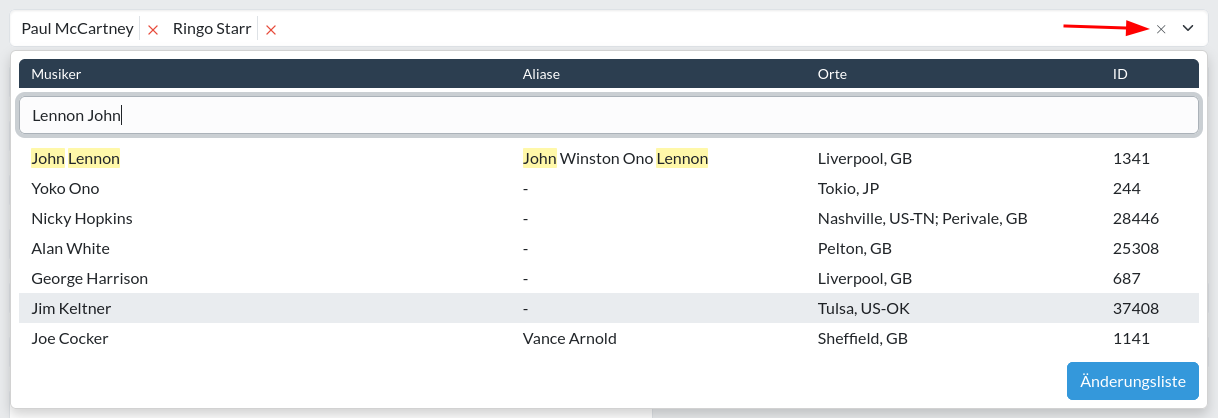Collapse the musician dropdown chevron
The image size is (1218, 418).
pos(1188,28)
